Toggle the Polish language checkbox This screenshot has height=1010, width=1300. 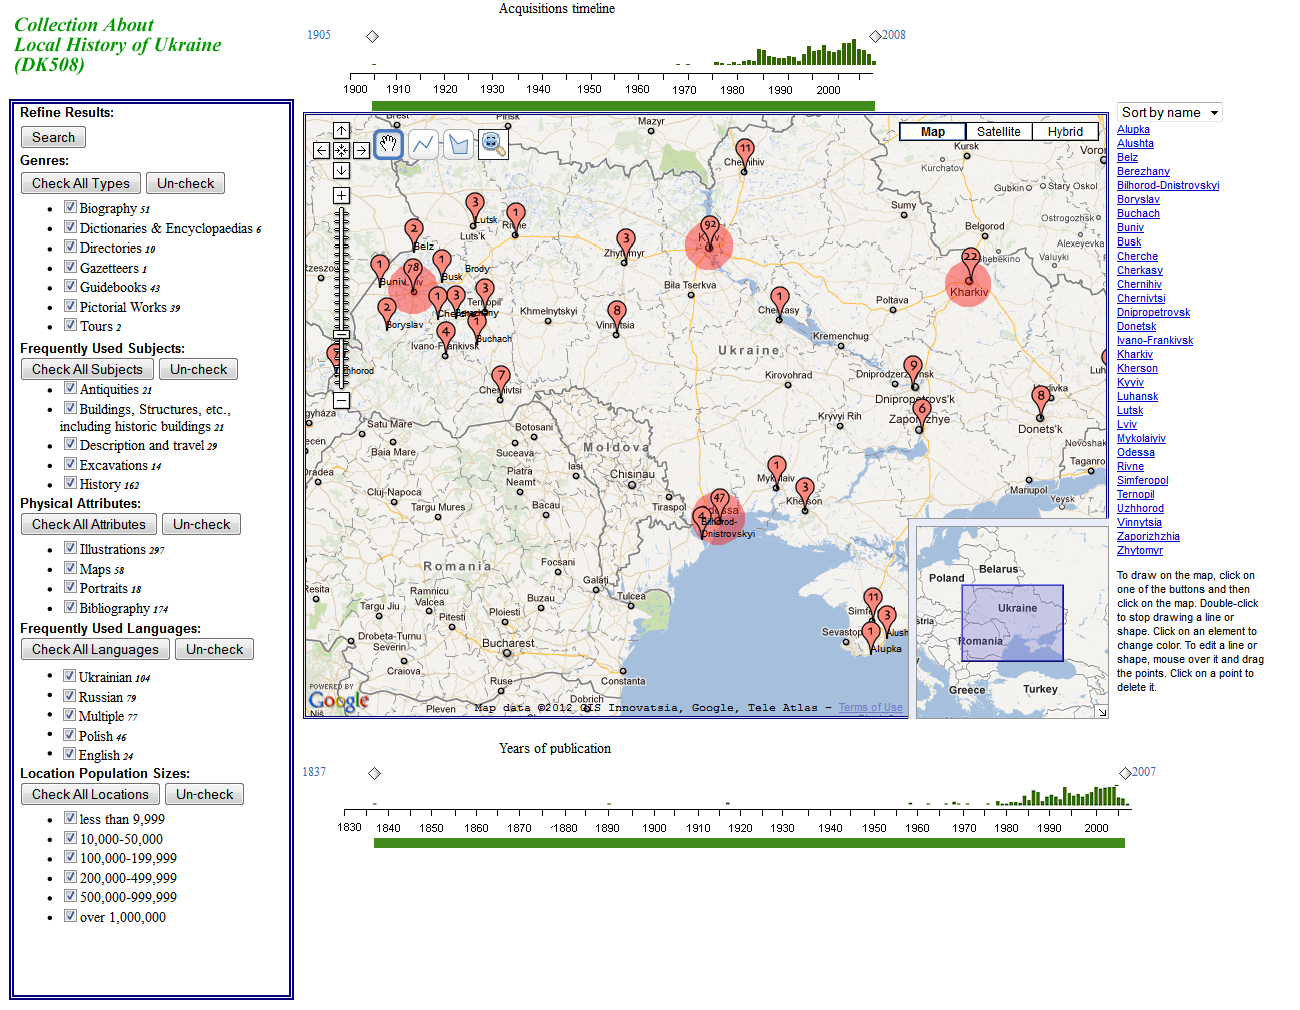click(69, 735)
